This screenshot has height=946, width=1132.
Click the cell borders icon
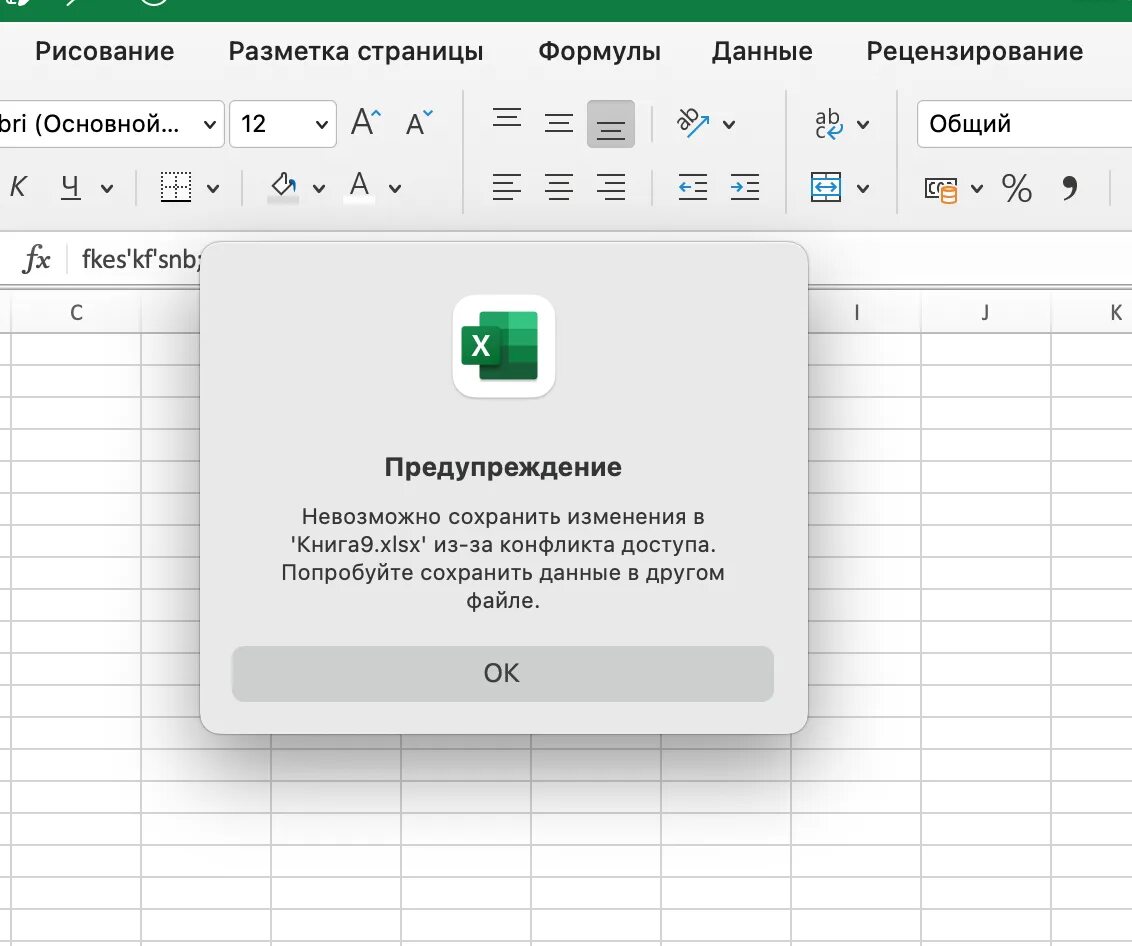click(x=175, y=187)
